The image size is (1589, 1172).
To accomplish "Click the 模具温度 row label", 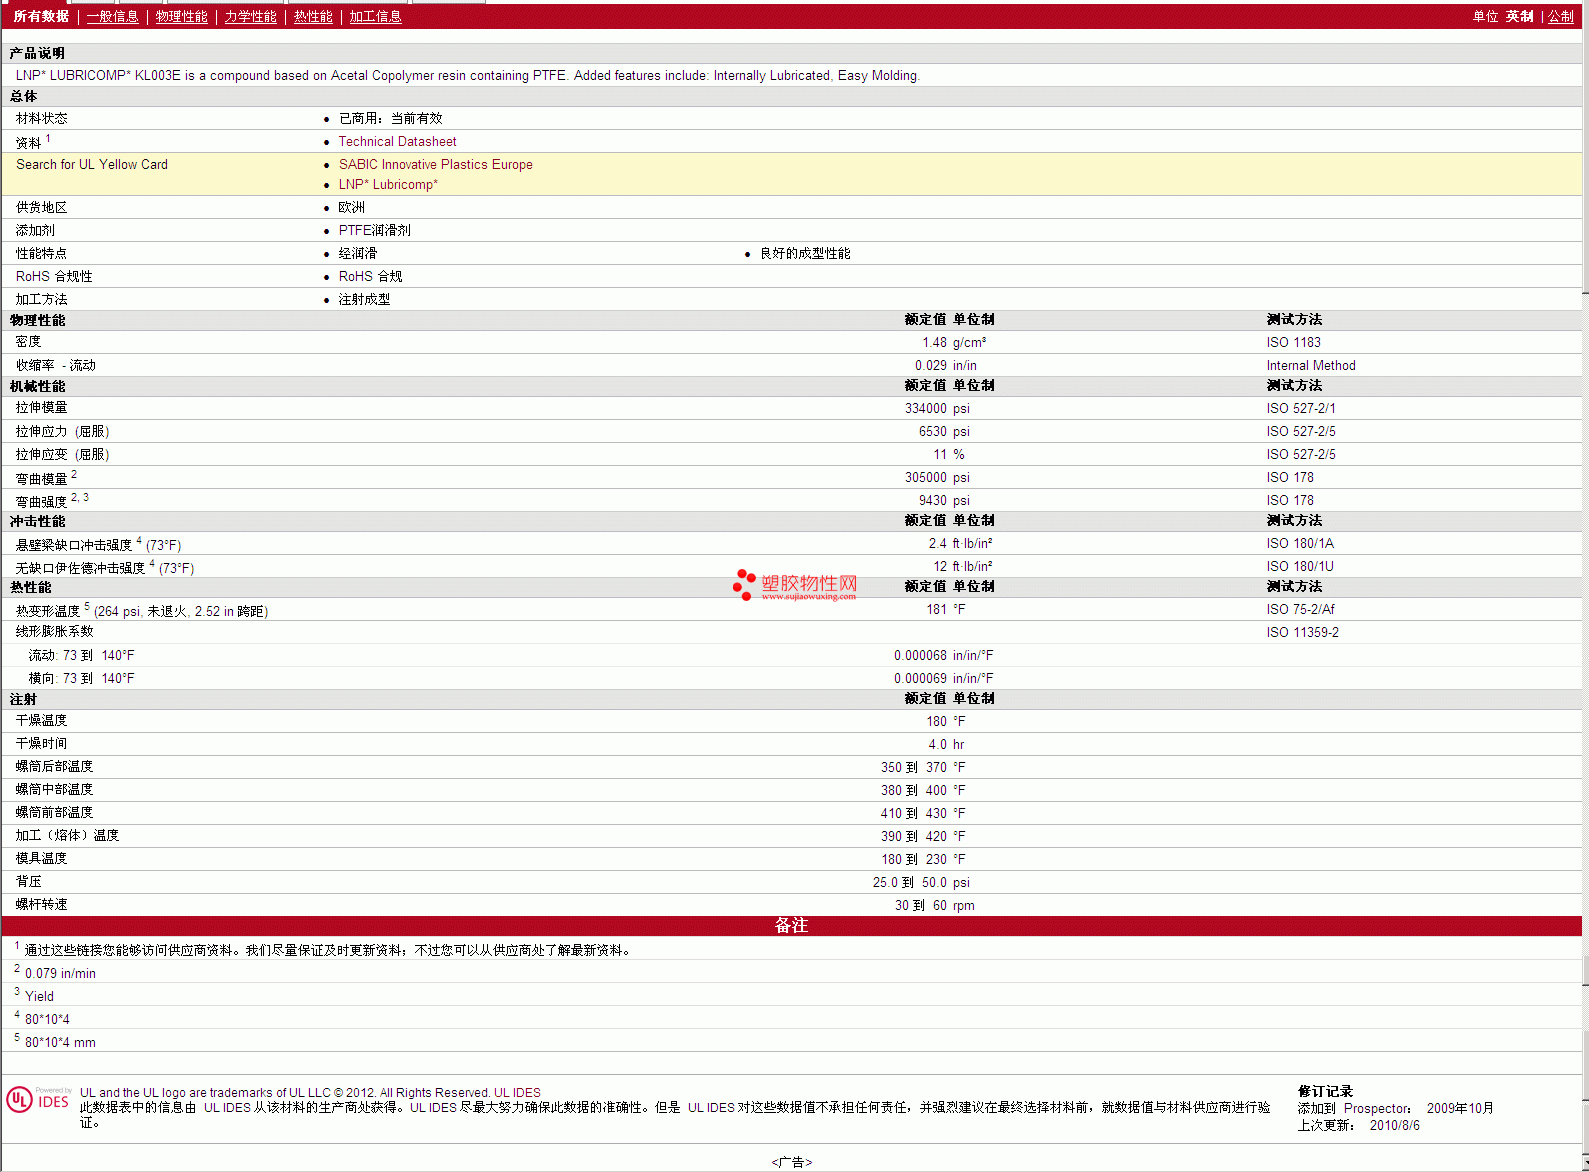I will pyautogui.click(x=42, y=859).
